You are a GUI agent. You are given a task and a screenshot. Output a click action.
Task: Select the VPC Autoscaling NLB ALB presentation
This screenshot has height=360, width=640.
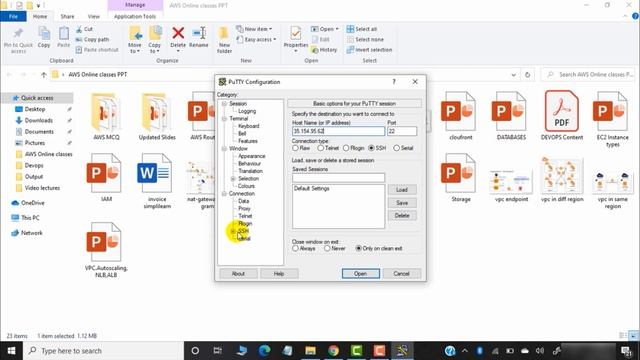pyautogui.click(x=106, y=250)
